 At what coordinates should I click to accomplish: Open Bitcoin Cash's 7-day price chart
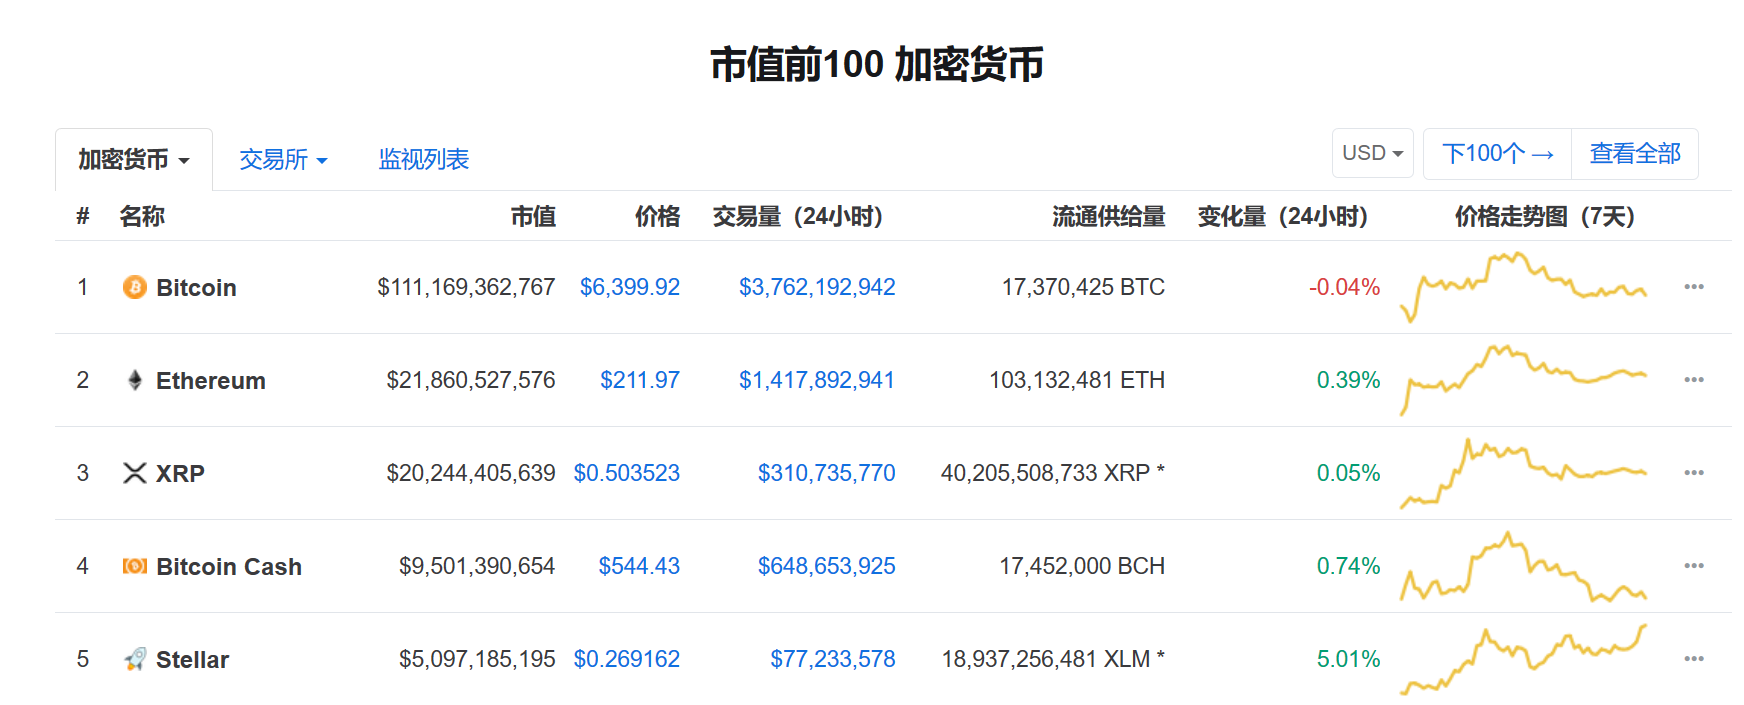pos(1523,566)
